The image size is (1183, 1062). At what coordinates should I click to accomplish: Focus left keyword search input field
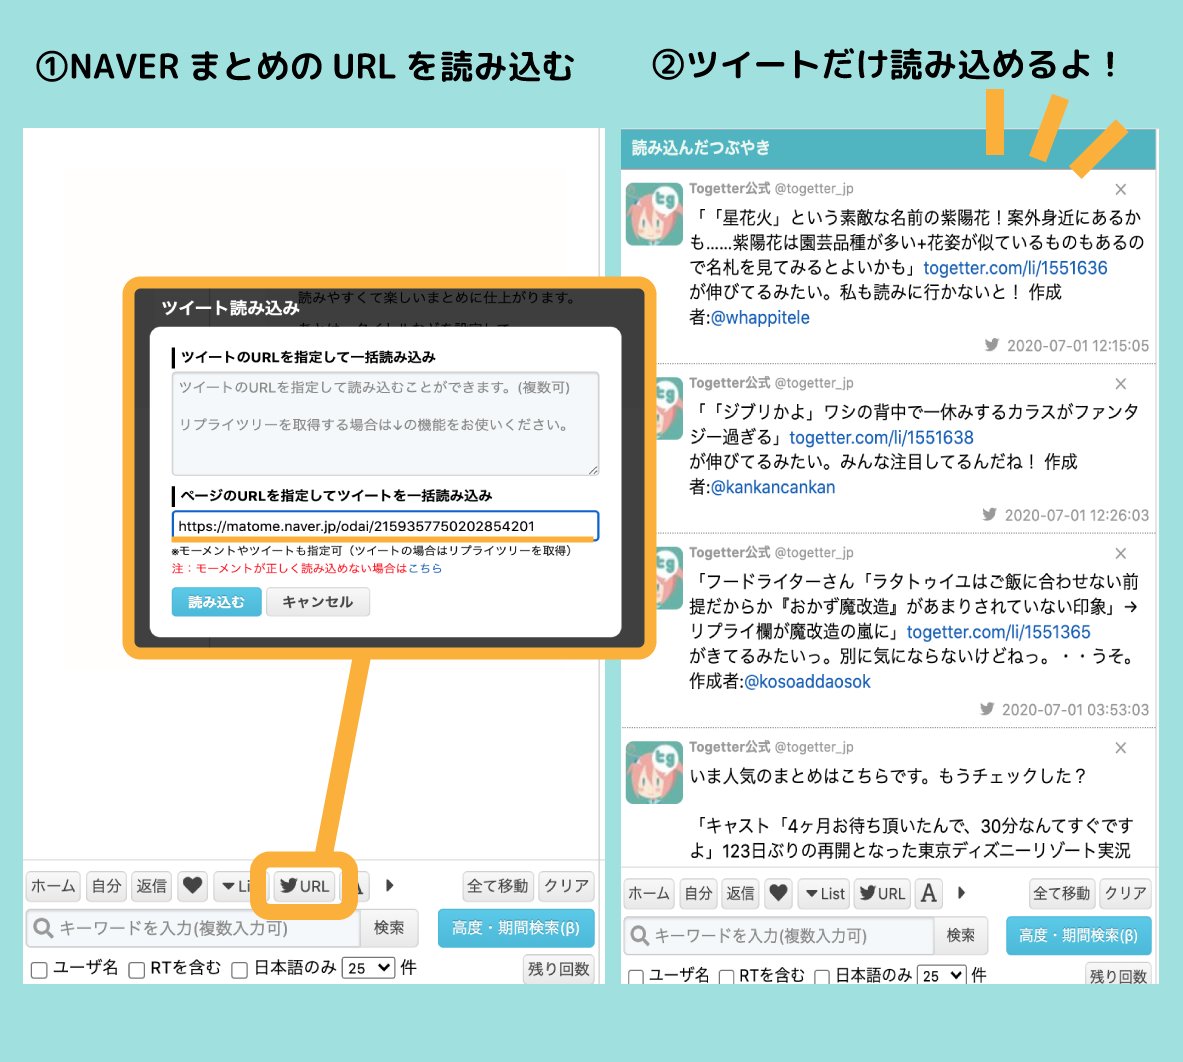193,928
